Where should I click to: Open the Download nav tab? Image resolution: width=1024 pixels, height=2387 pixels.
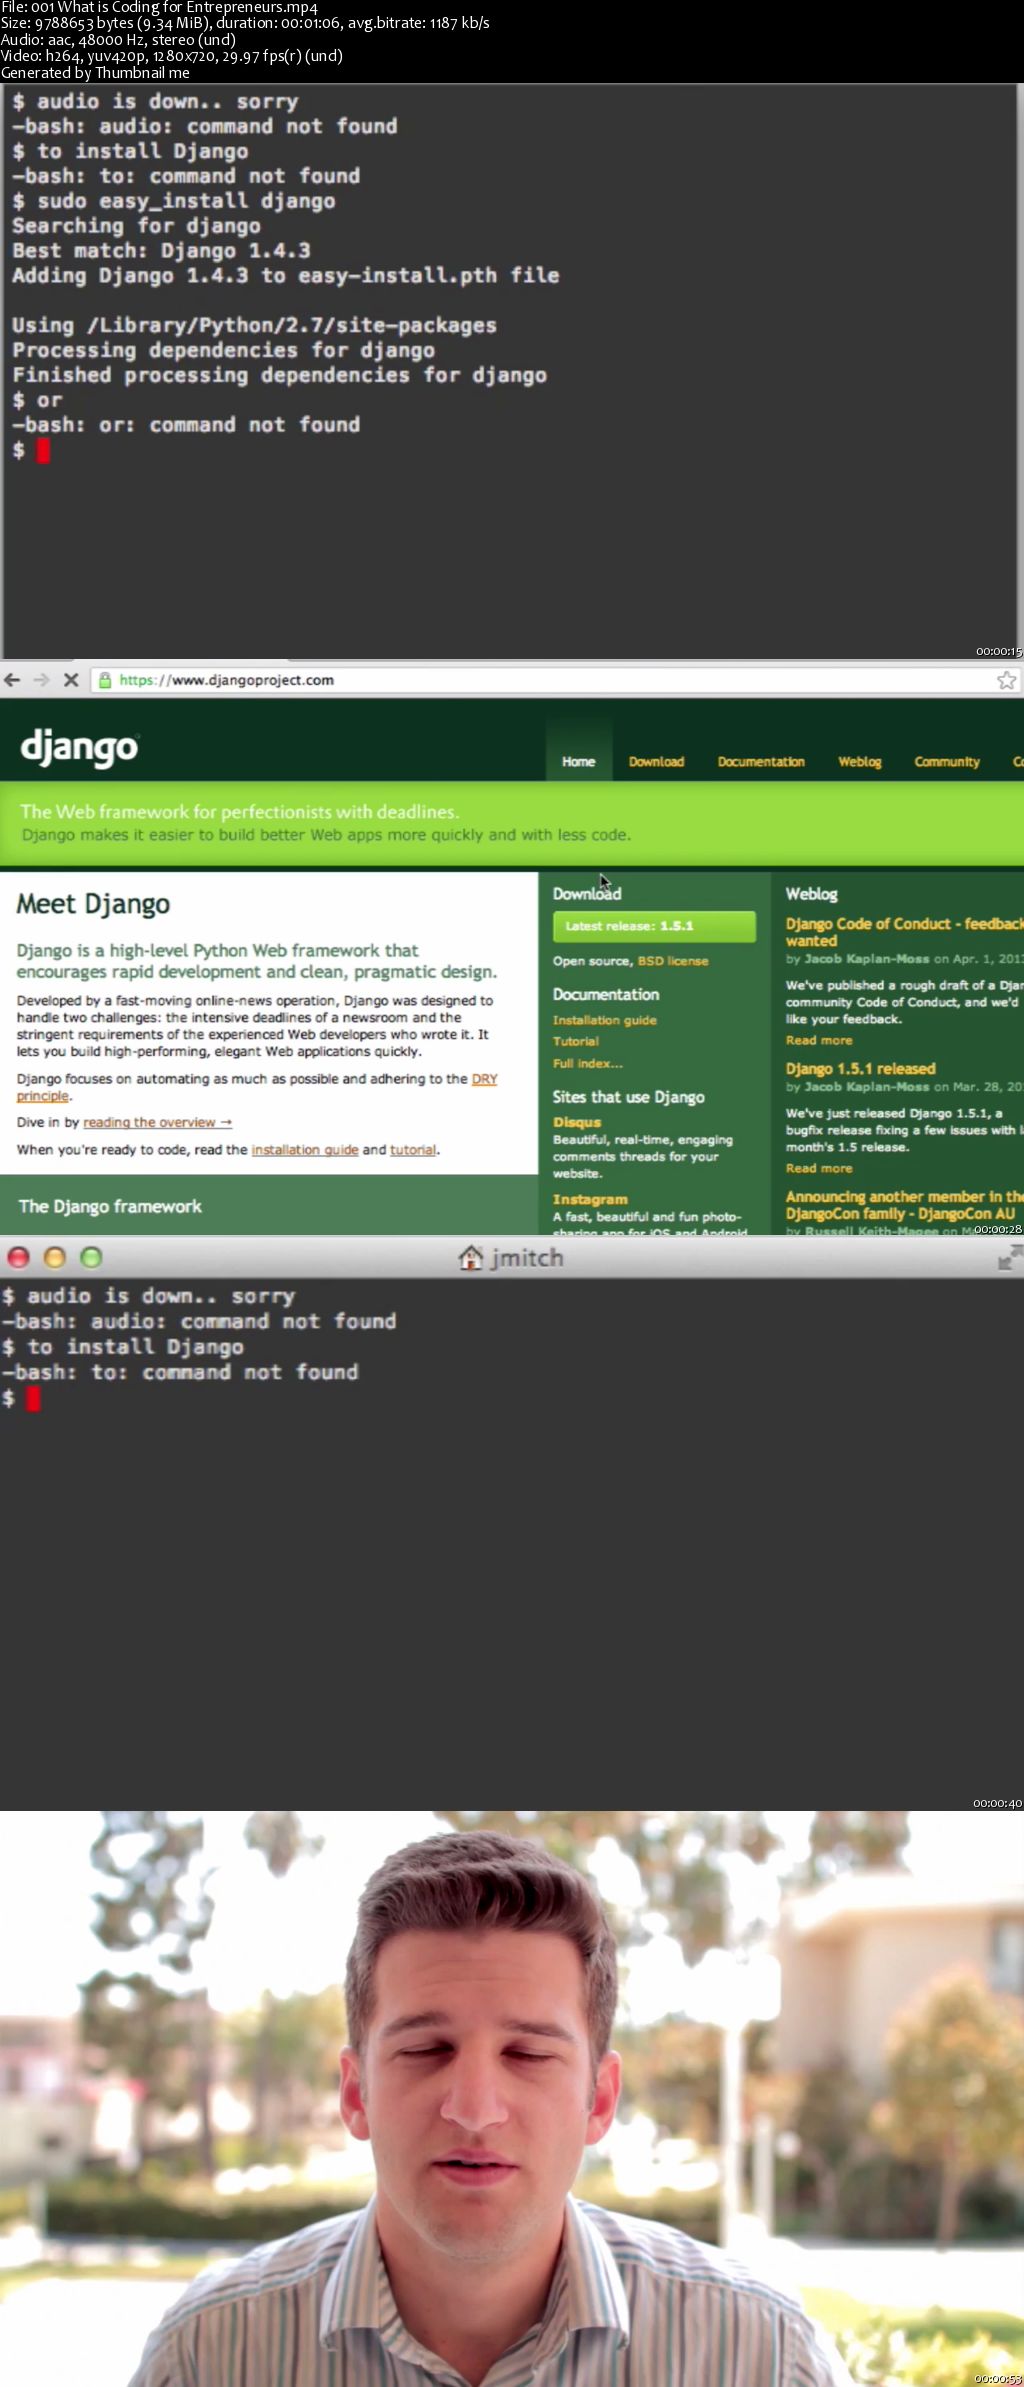coord(656,761)
